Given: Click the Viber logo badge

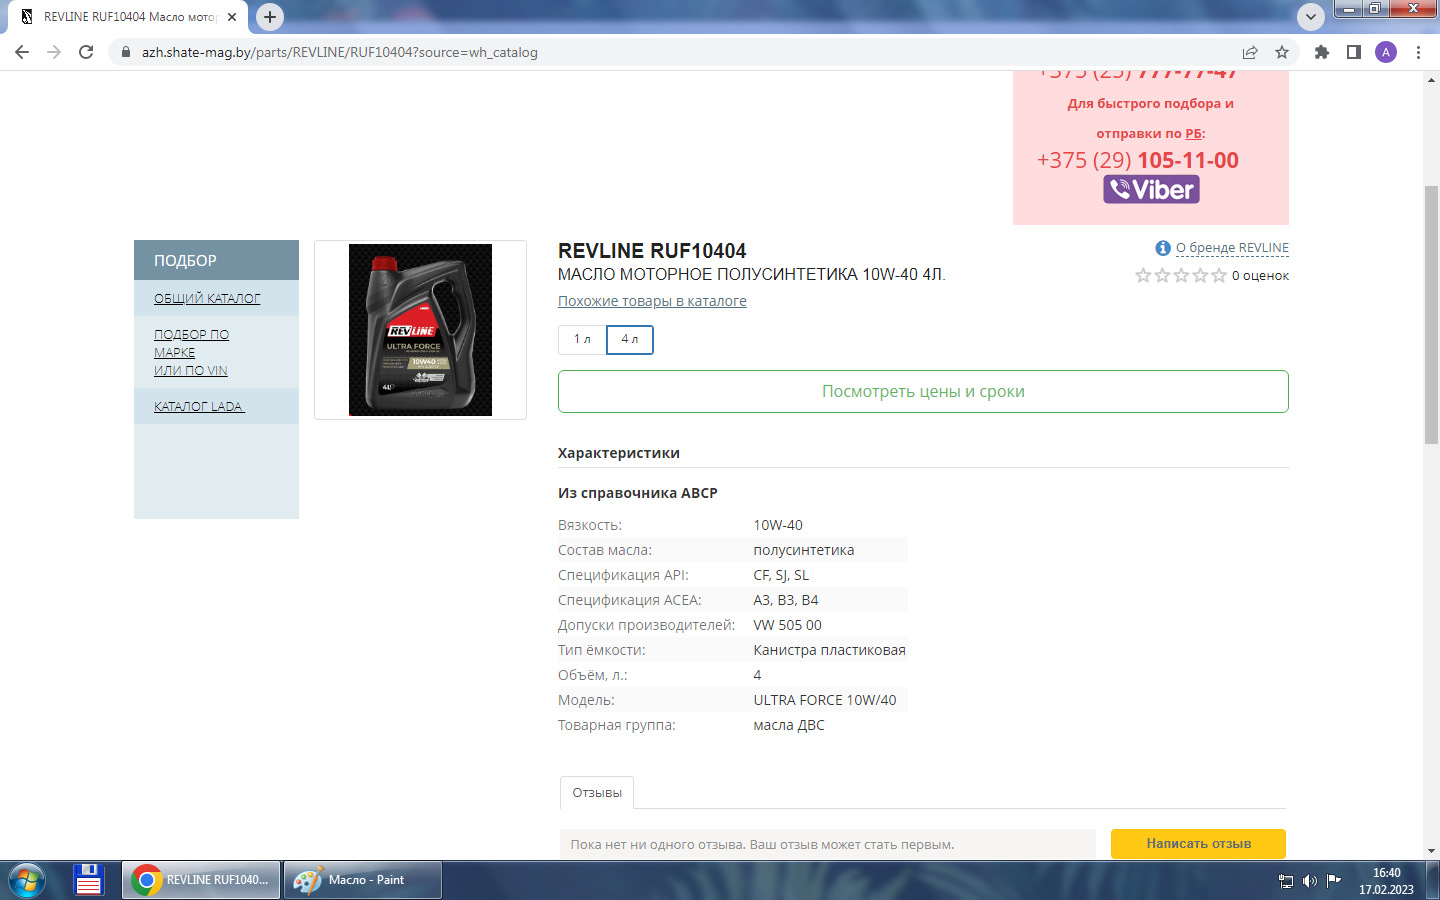Looking at the screenshot, I should coord(1151,189).
